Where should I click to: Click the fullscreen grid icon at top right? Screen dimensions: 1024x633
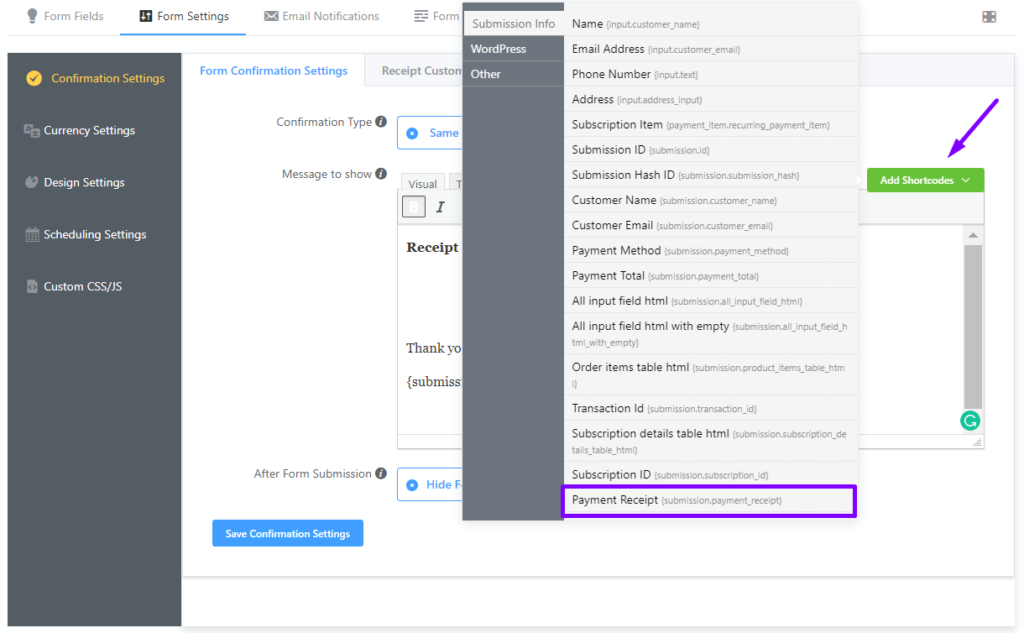[989, 16]
